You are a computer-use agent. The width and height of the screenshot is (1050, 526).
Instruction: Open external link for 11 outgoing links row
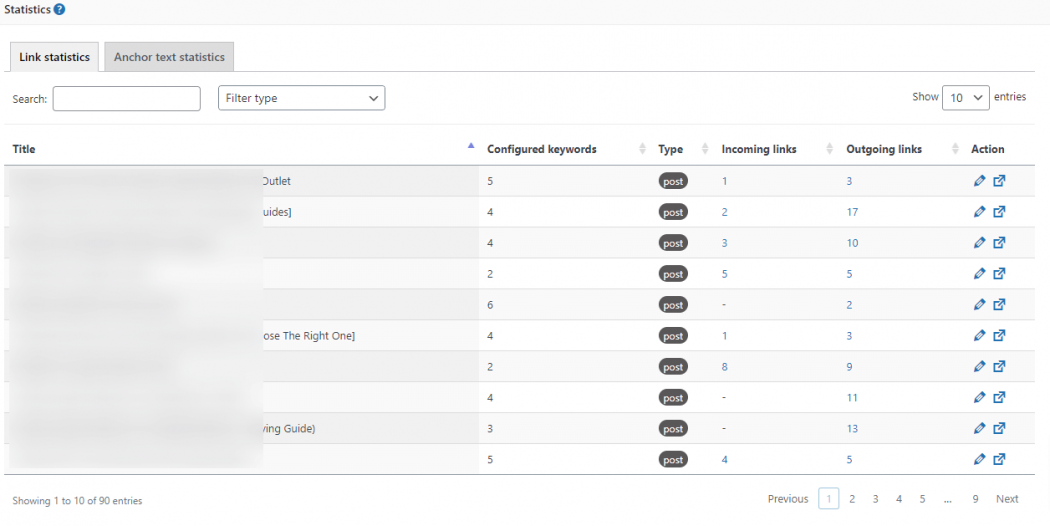click(999, 397)
